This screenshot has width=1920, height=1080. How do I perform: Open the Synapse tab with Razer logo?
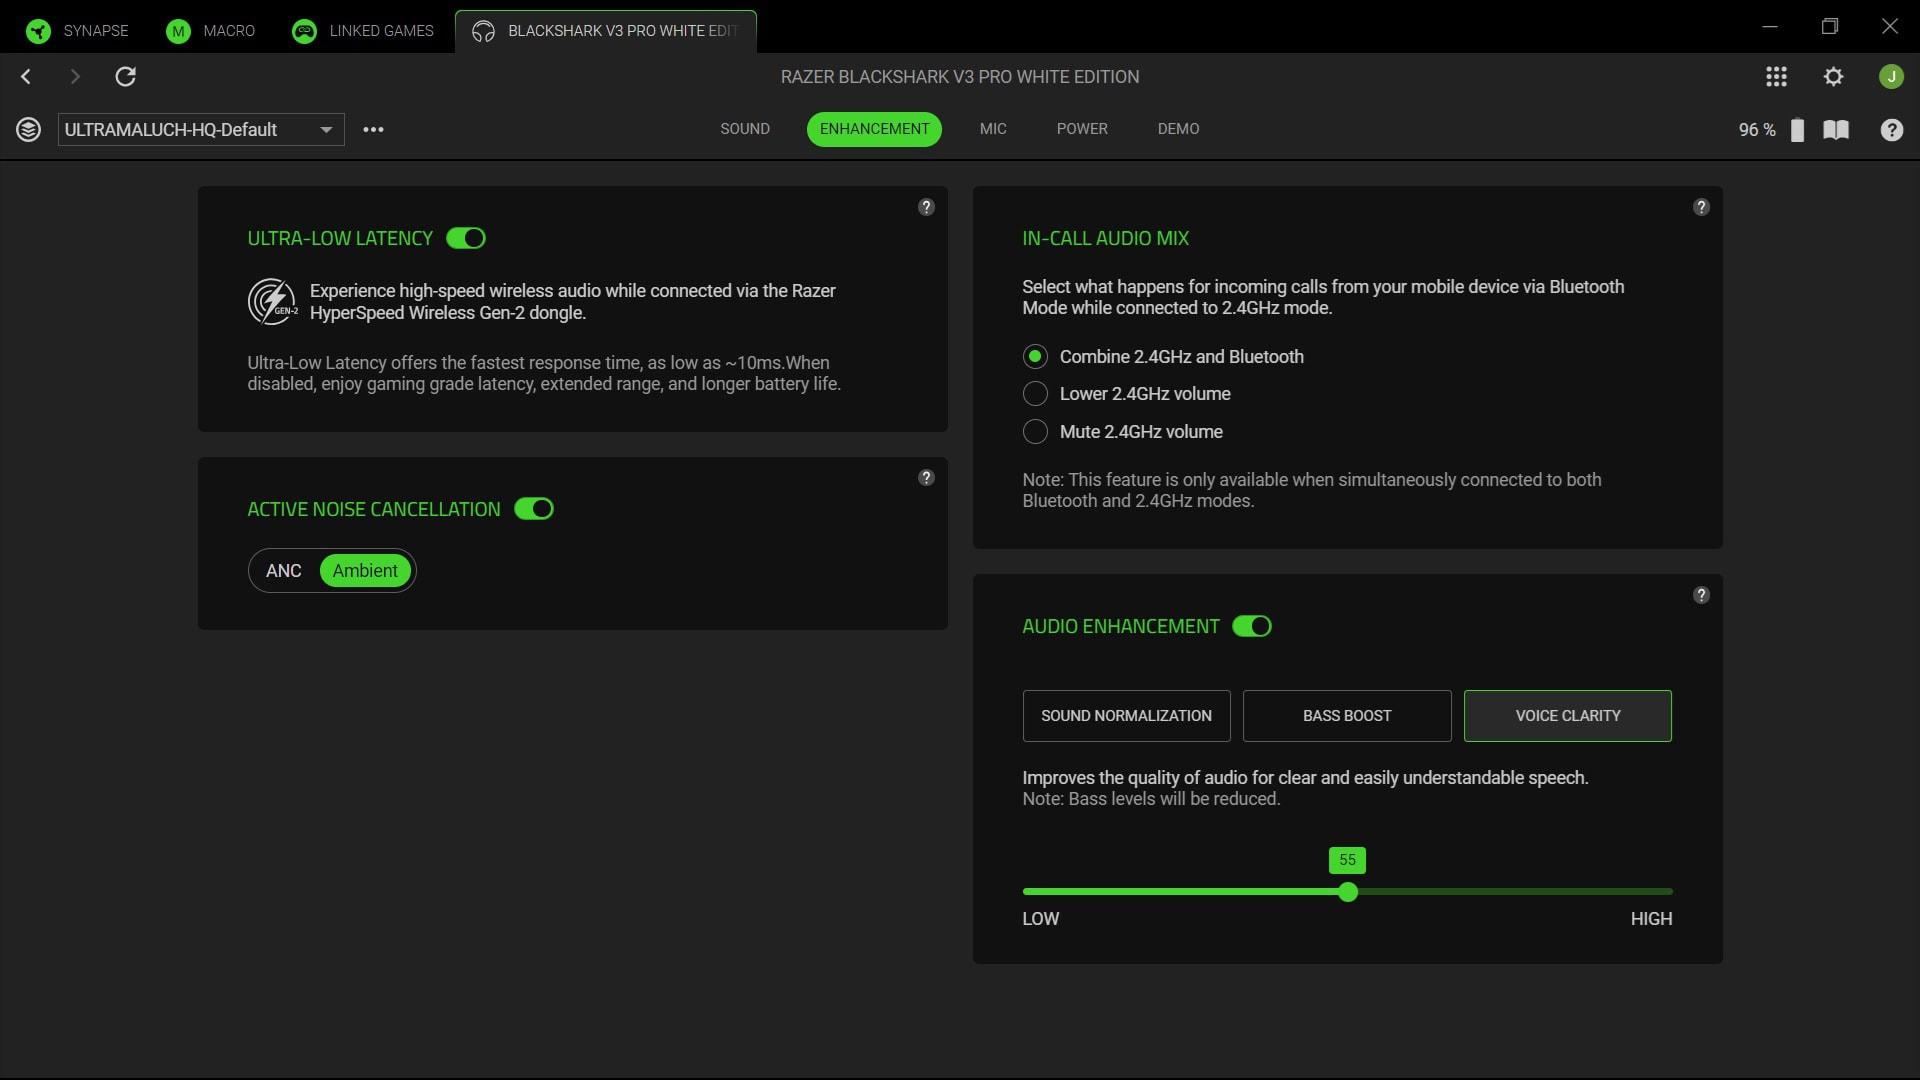(77, 31)
